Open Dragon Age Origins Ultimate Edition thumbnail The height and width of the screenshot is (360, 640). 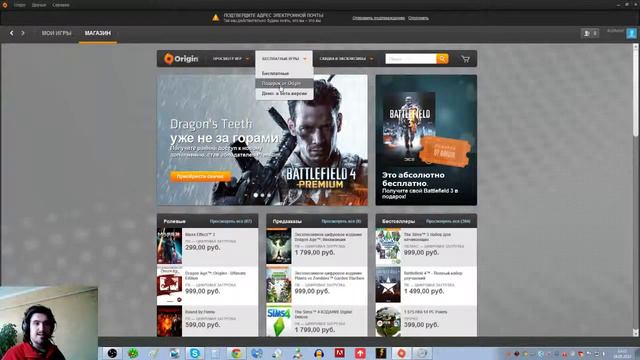point(169,285)
